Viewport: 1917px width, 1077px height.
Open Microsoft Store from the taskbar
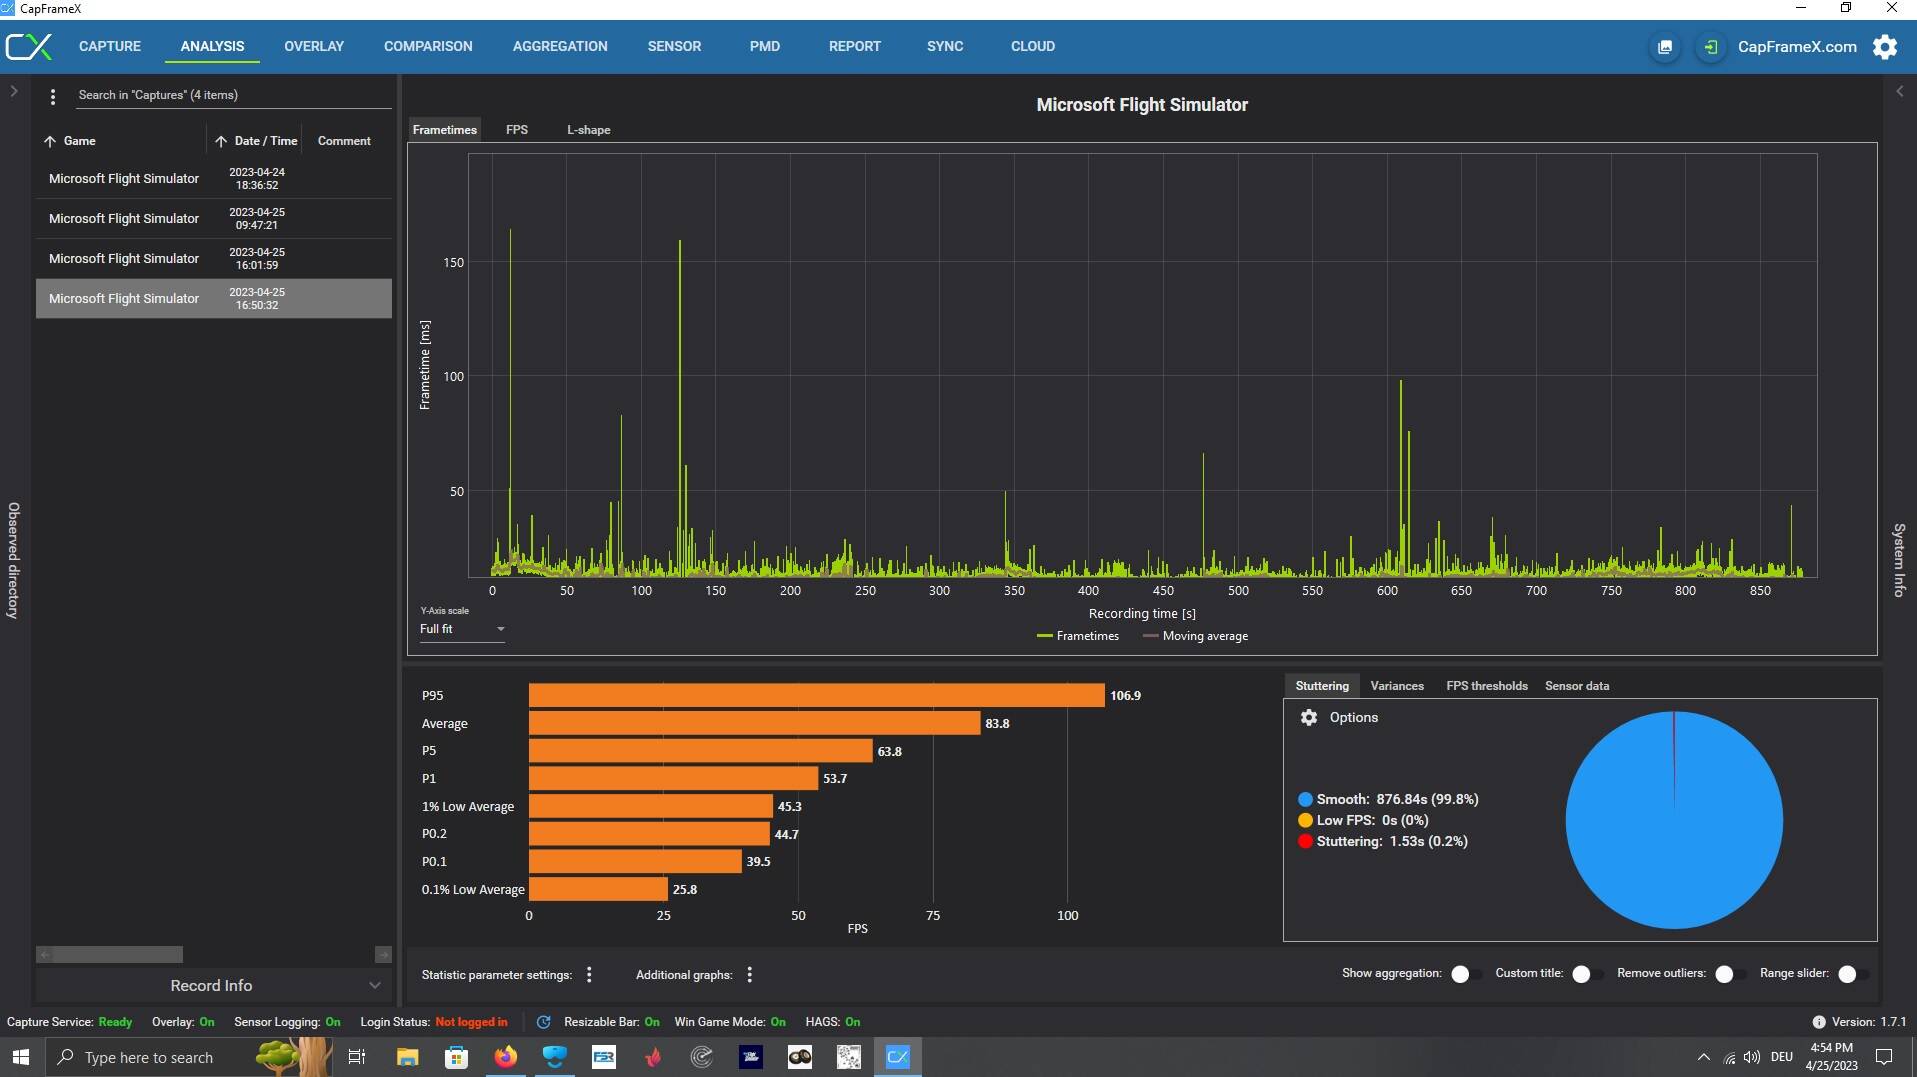456,1057
